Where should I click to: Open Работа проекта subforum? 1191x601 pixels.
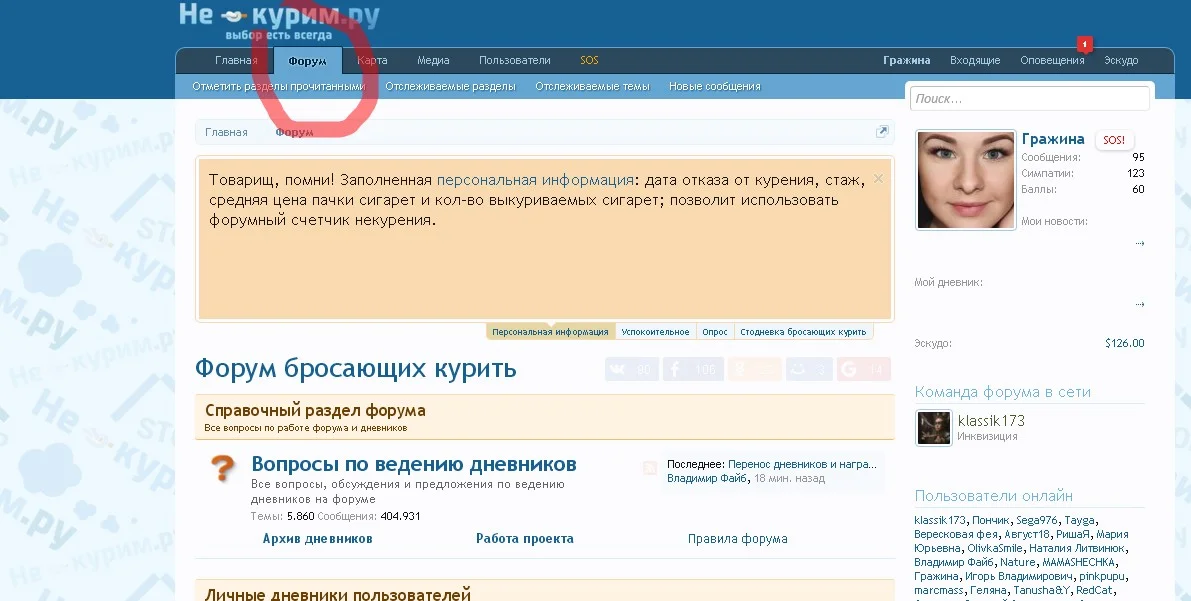click(525, 538)
